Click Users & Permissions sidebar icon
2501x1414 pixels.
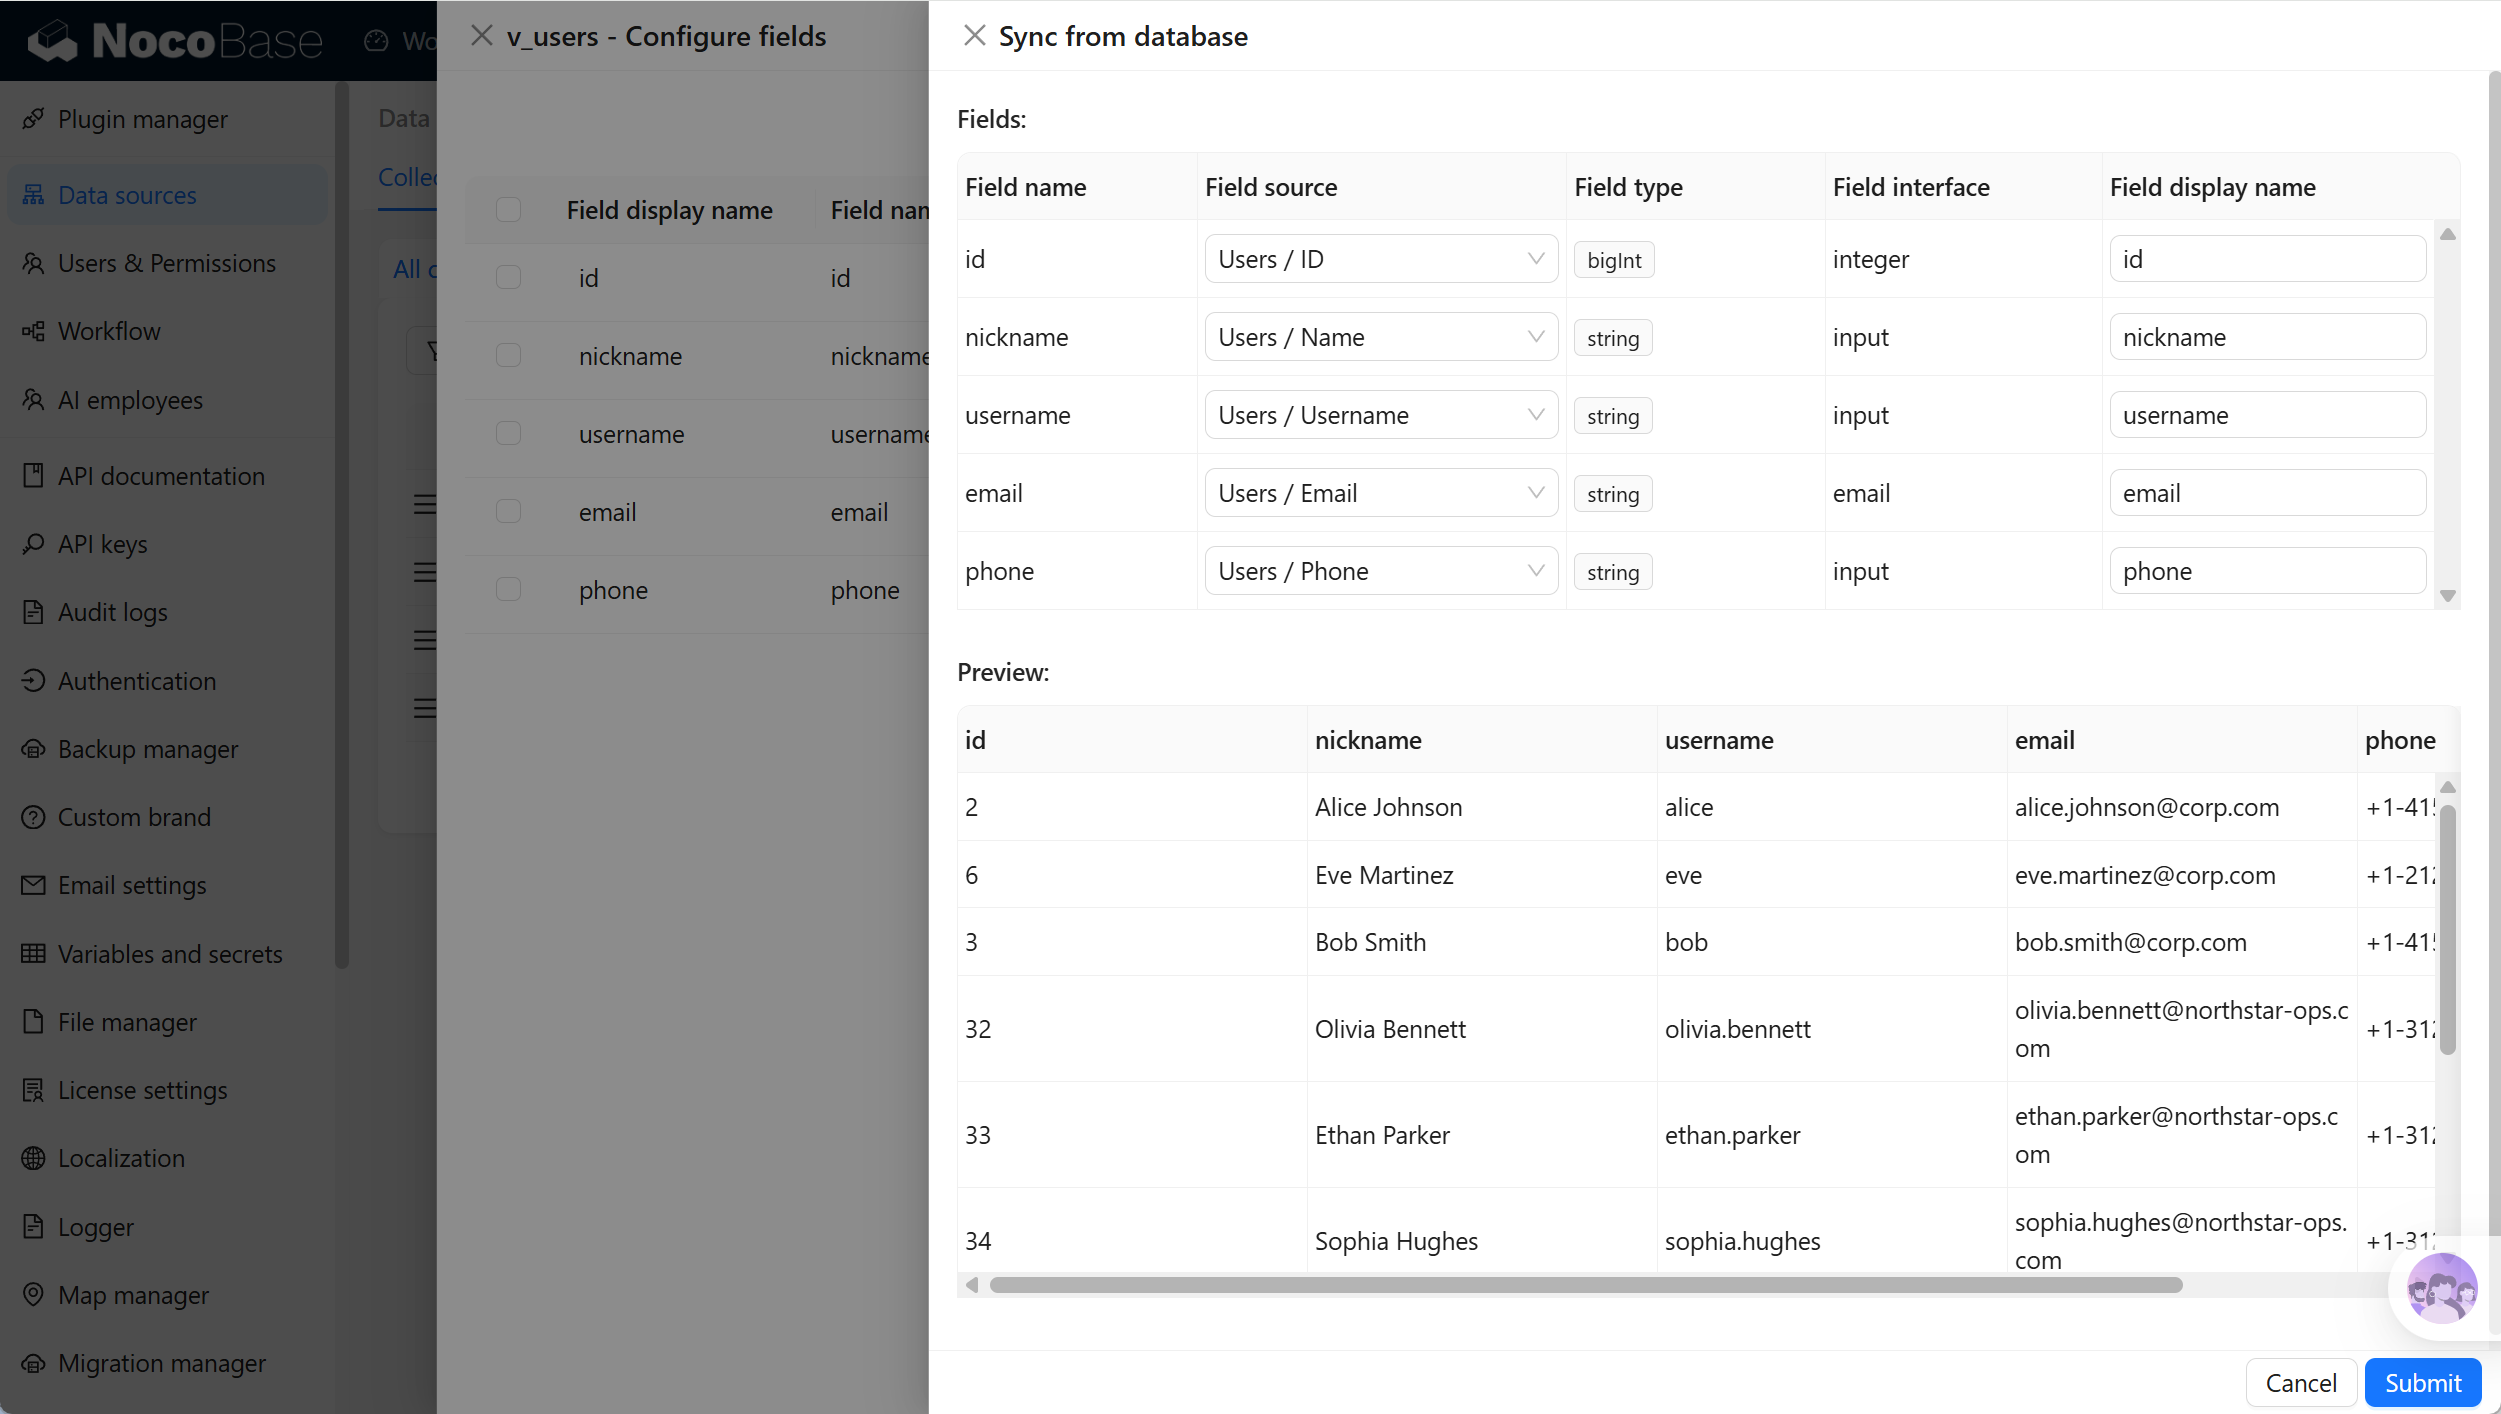33,263
